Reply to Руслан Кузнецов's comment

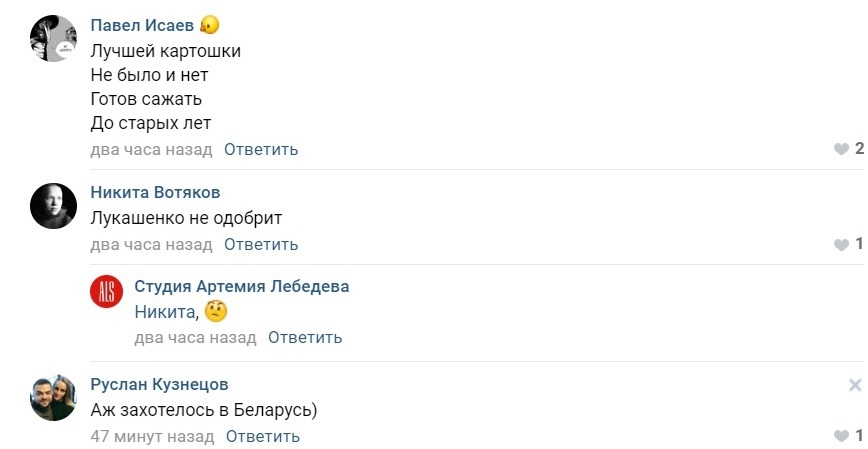[x=263, y=436]
